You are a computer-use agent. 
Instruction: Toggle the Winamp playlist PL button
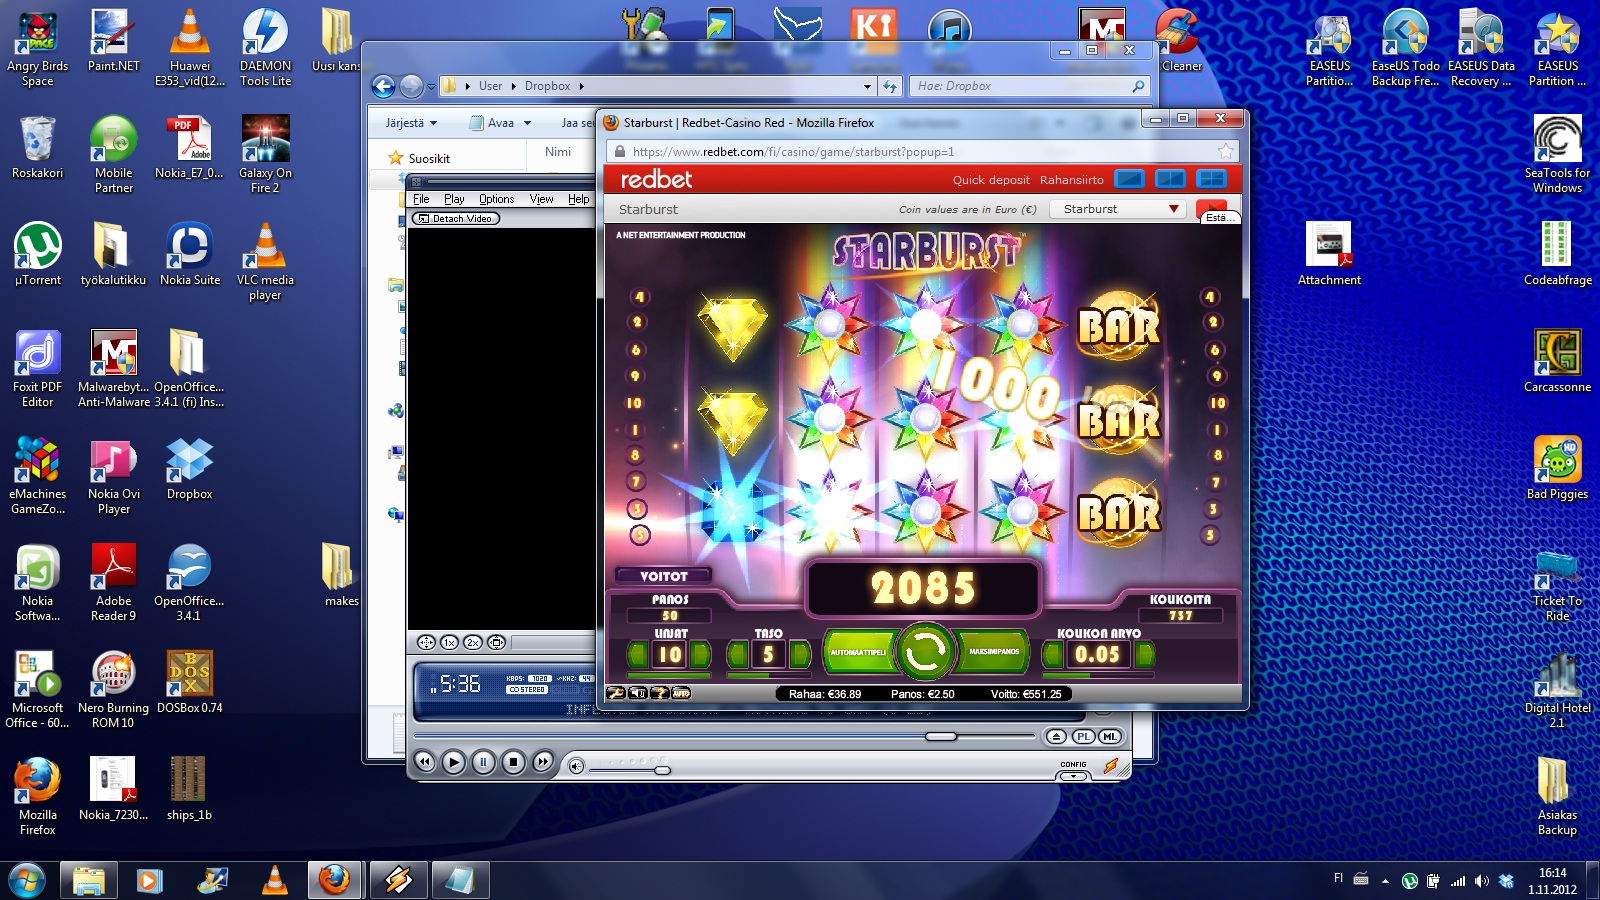click(1083, 737)
